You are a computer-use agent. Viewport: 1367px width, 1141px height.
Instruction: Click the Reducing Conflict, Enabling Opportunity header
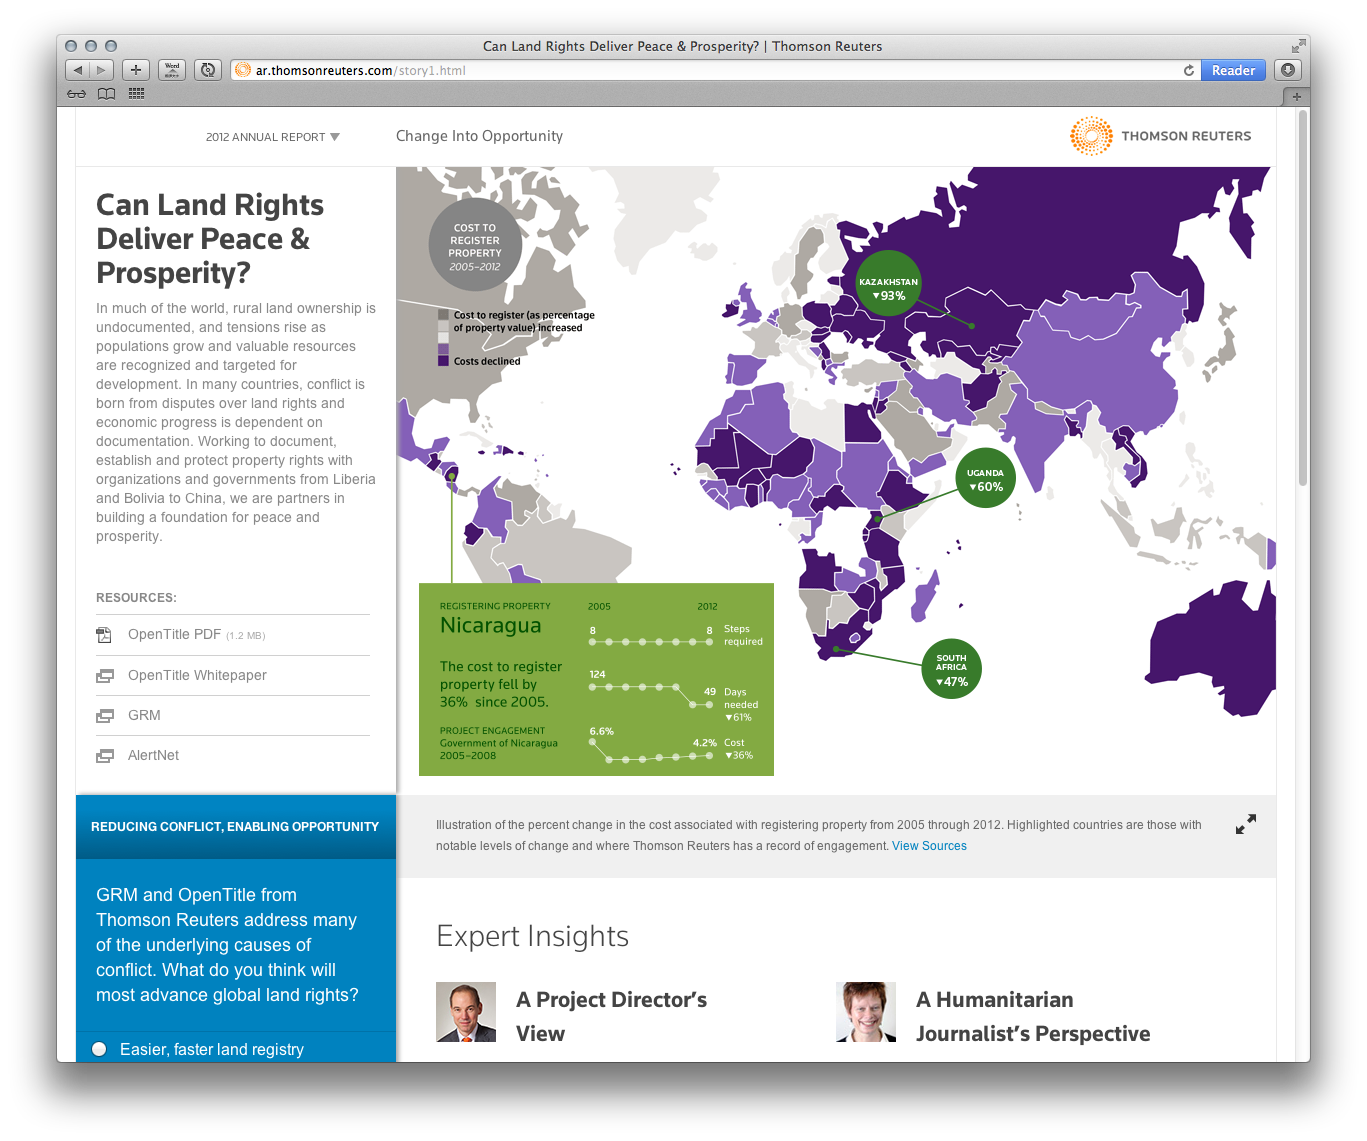pyautogui.click(x=235, y=827)
